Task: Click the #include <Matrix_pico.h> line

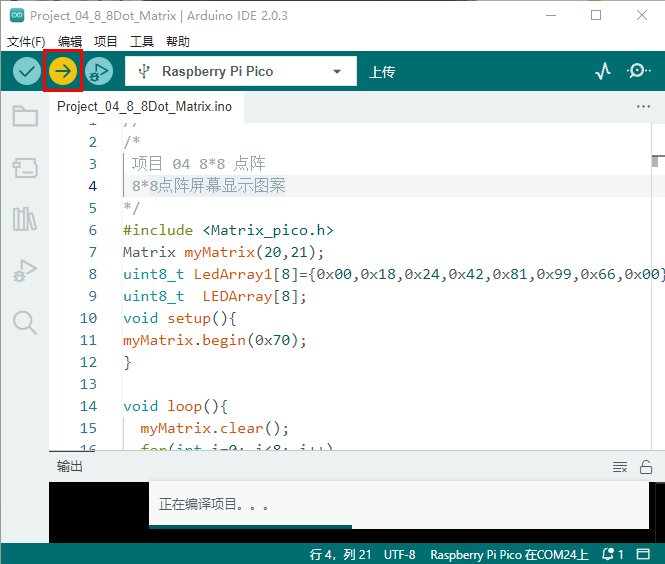Action: pos(228,230)
